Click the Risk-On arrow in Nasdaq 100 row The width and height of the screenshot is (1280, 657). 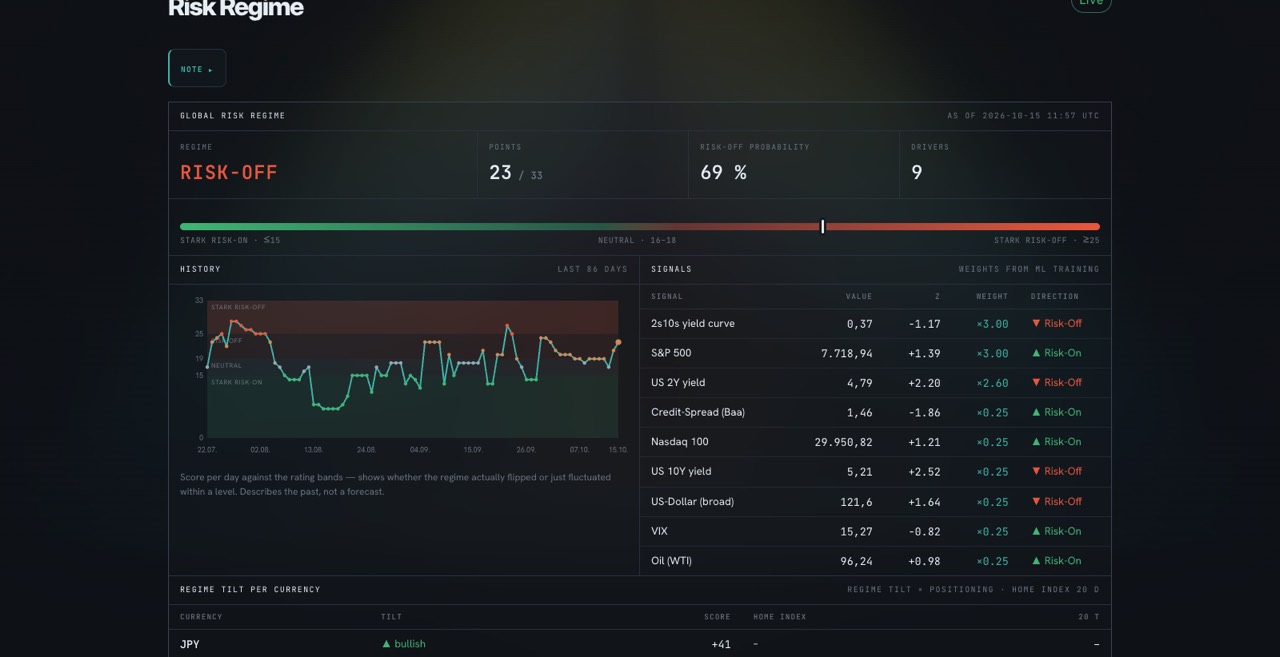[x=1036, y=442]
